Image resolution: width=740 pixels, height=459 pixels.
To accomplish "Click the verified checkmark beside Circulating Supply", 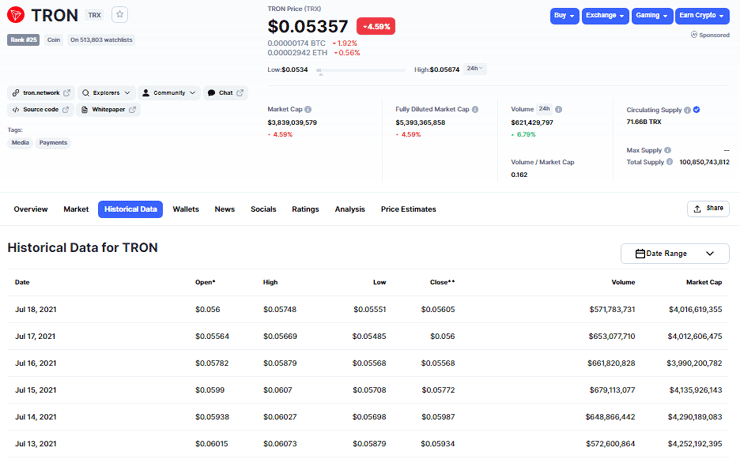I will 697,110.
